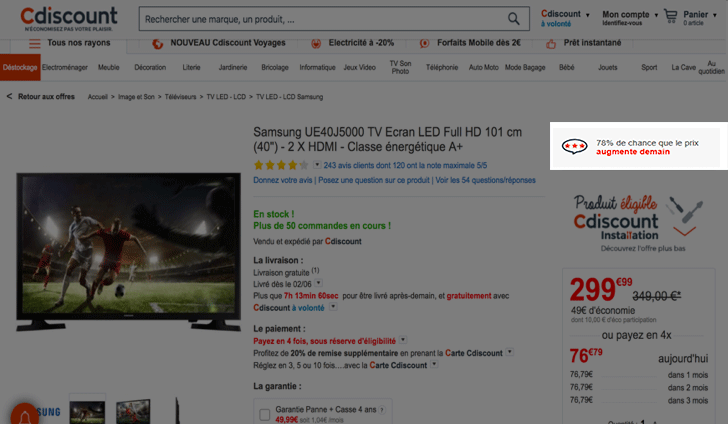The height and width of the screenshot is (424, 728).
Task: Expand the Réglez en 3, 5 ou 10 fois details
Action: click(434, 364)
